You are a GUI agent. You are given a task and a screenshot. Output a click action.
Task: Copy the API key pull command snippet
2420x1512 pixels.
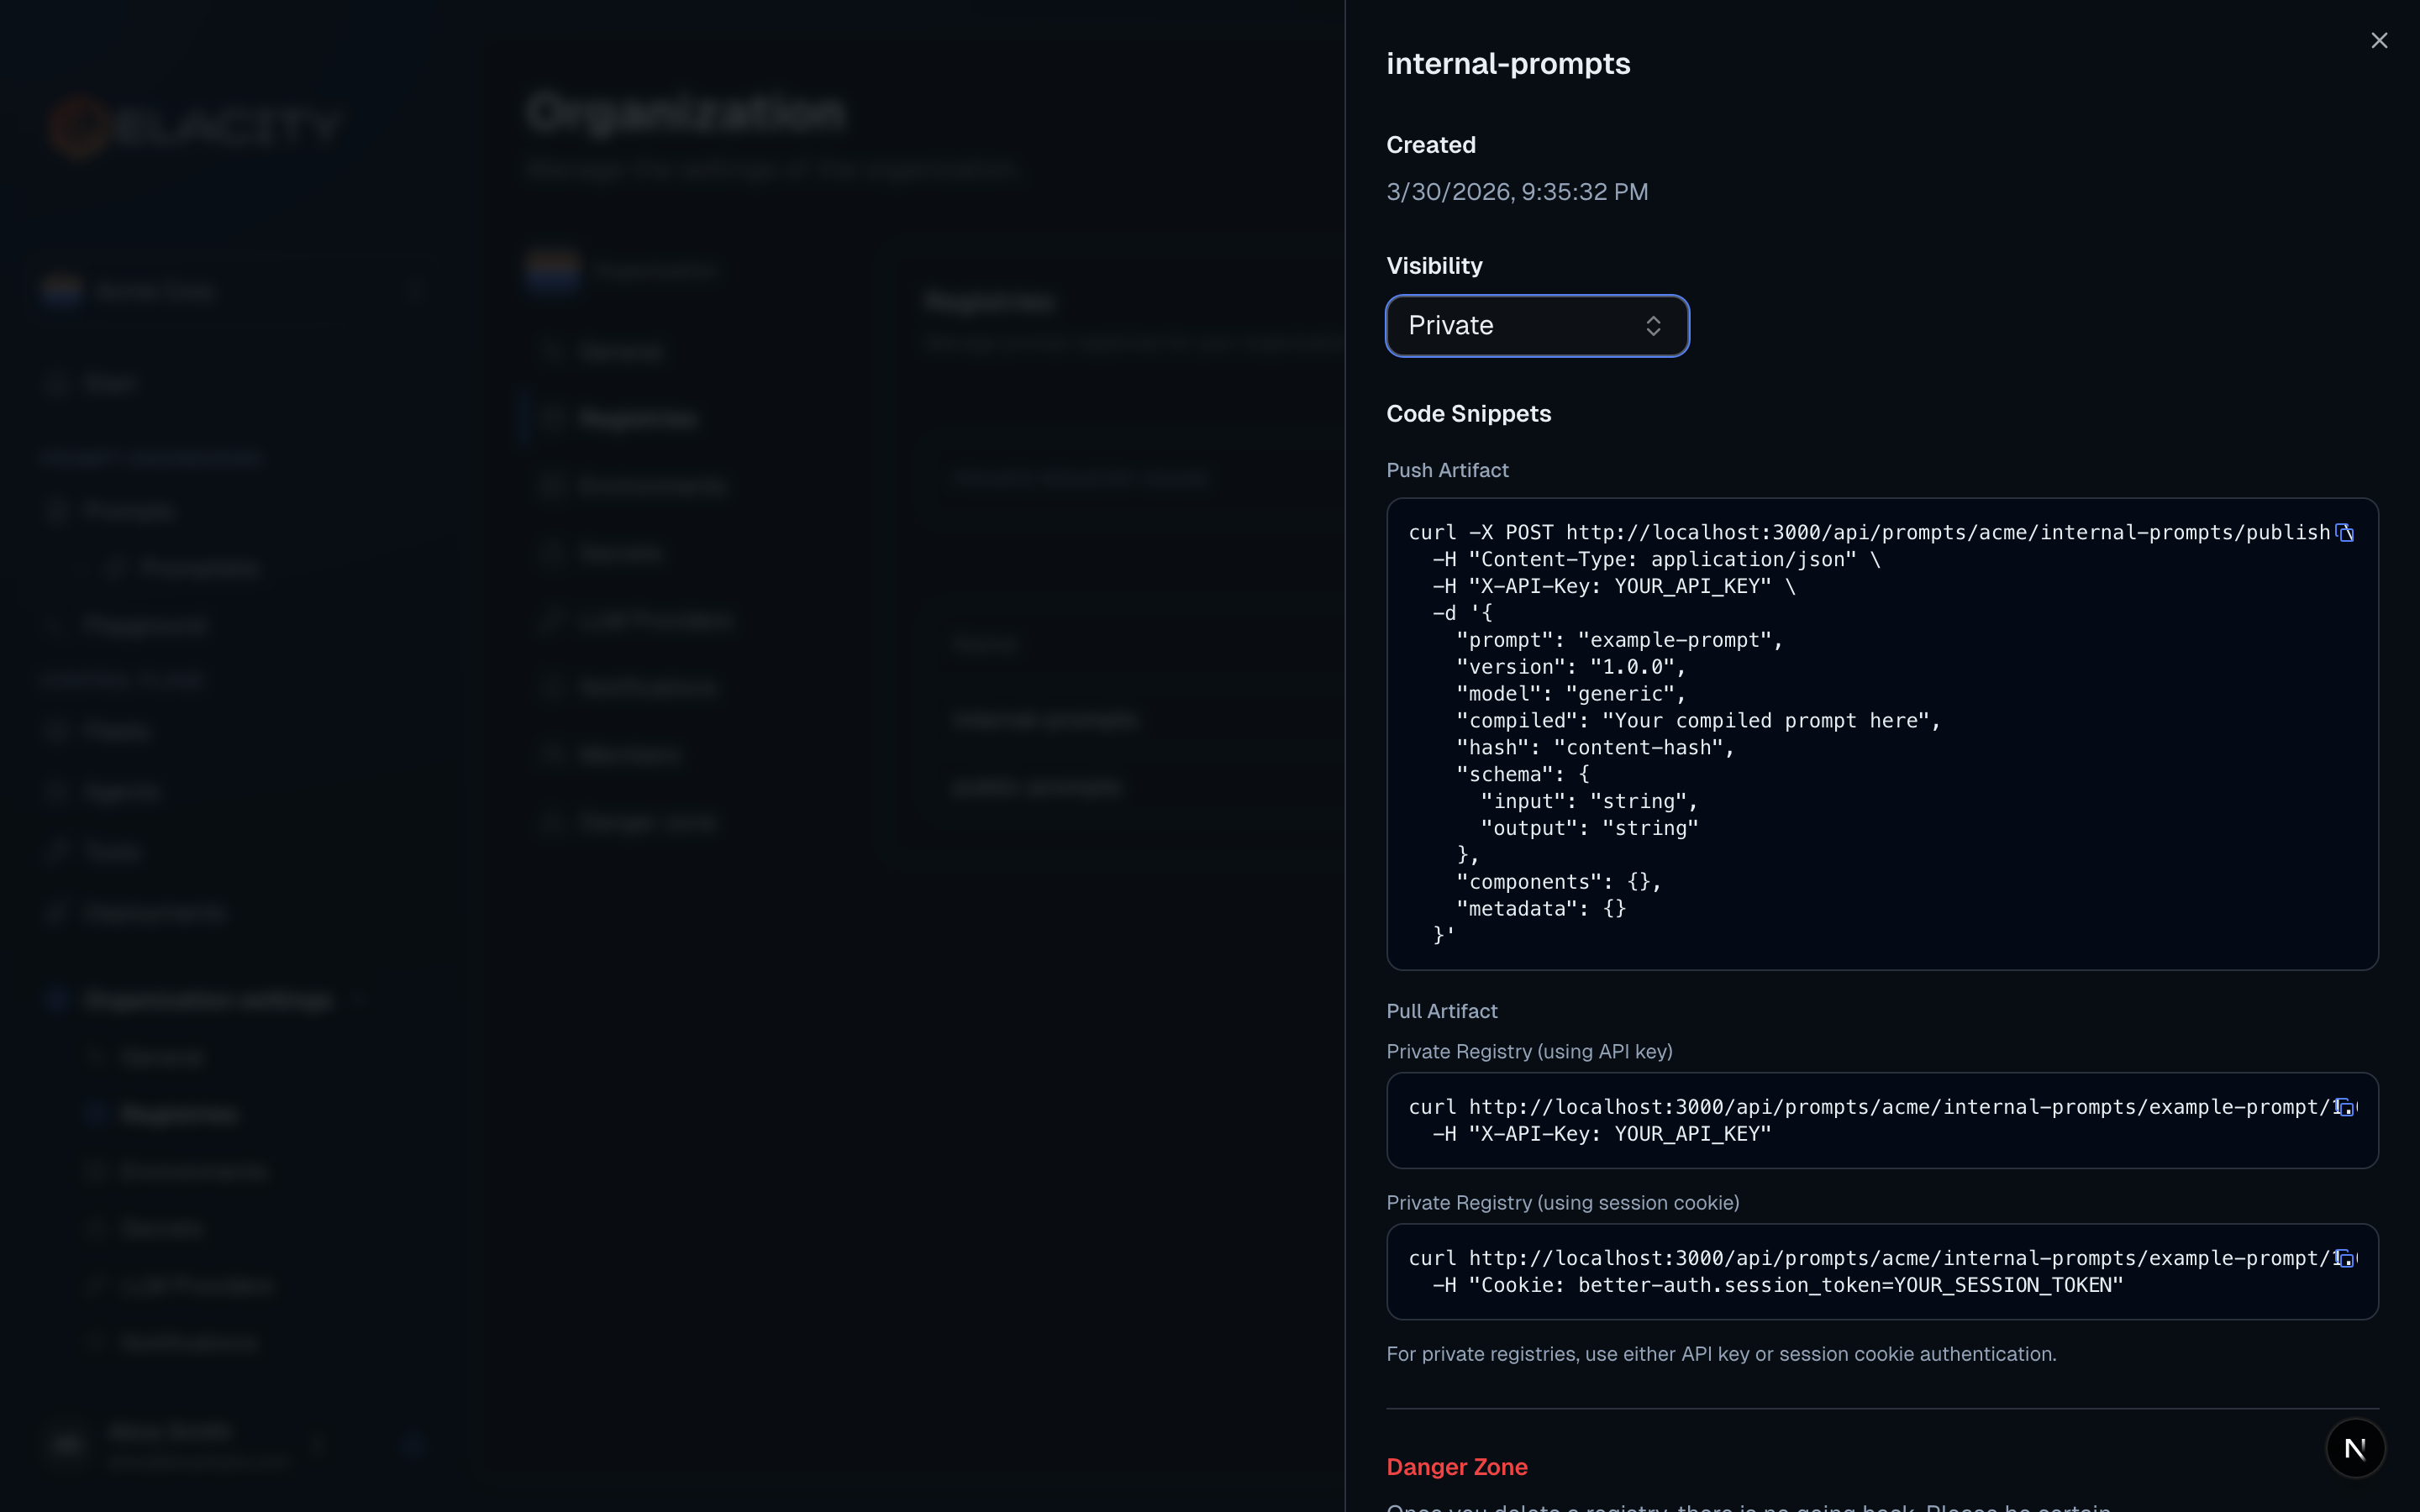click(2345, 1107)
